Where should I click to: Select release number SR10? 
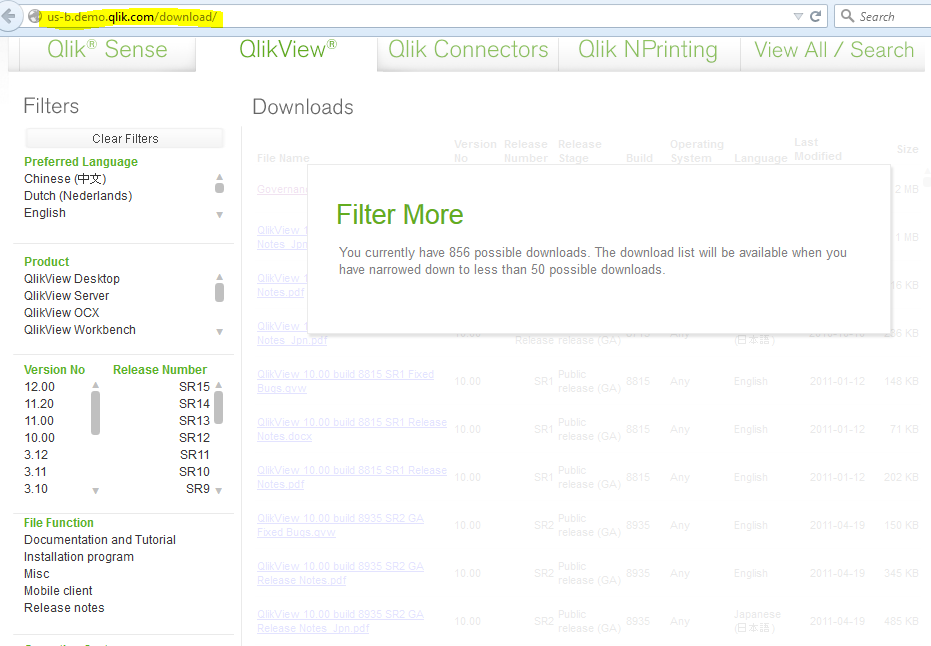click(195, 472)
